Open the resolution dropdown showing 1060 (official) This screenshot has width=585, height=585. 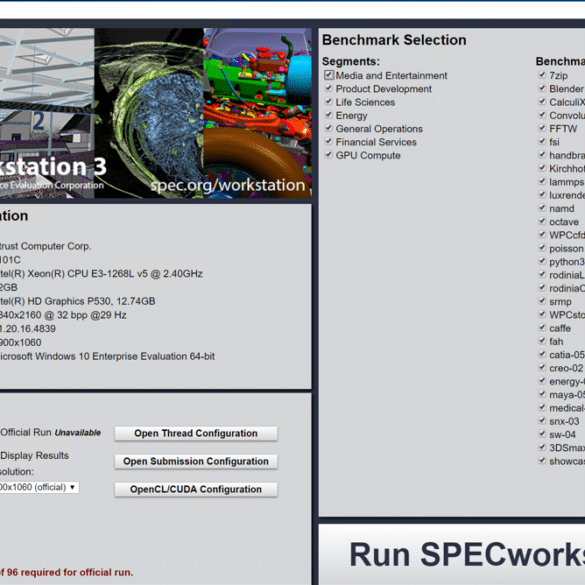[x=39, y=487]
